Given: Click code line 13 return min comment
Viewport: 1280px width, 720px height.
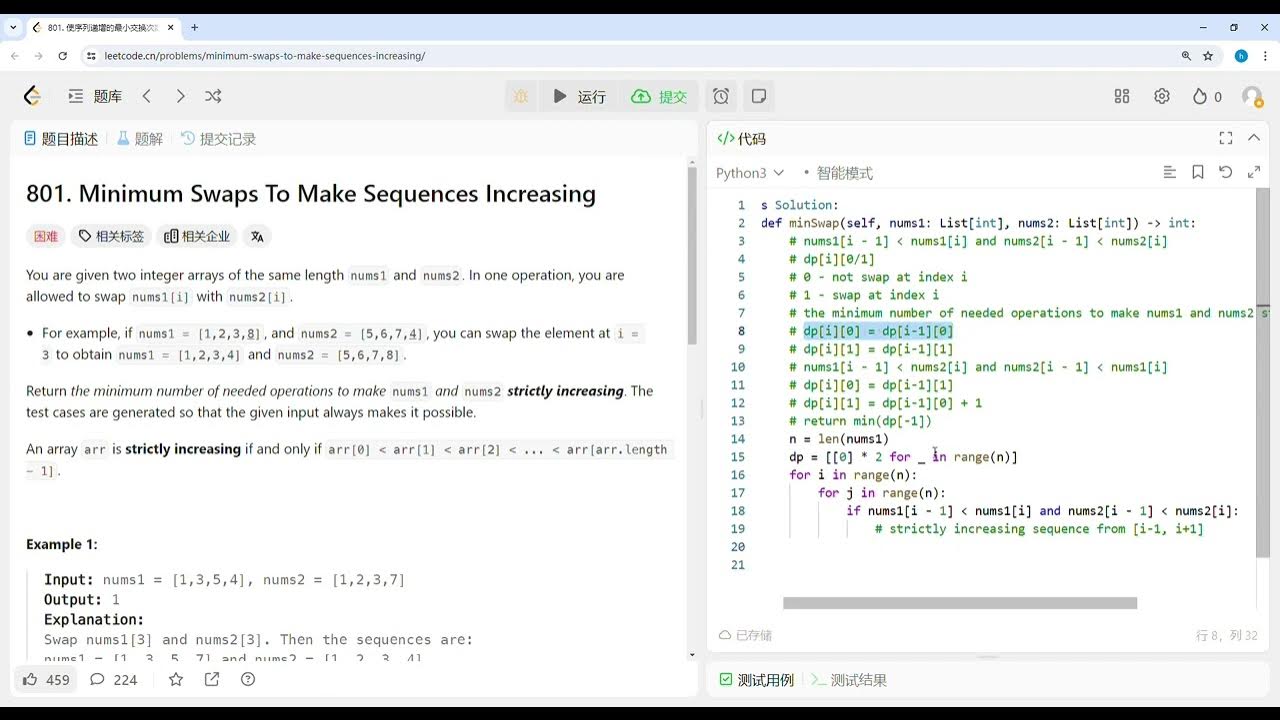Looking at the screenshot, I should [x=860, y=421].
